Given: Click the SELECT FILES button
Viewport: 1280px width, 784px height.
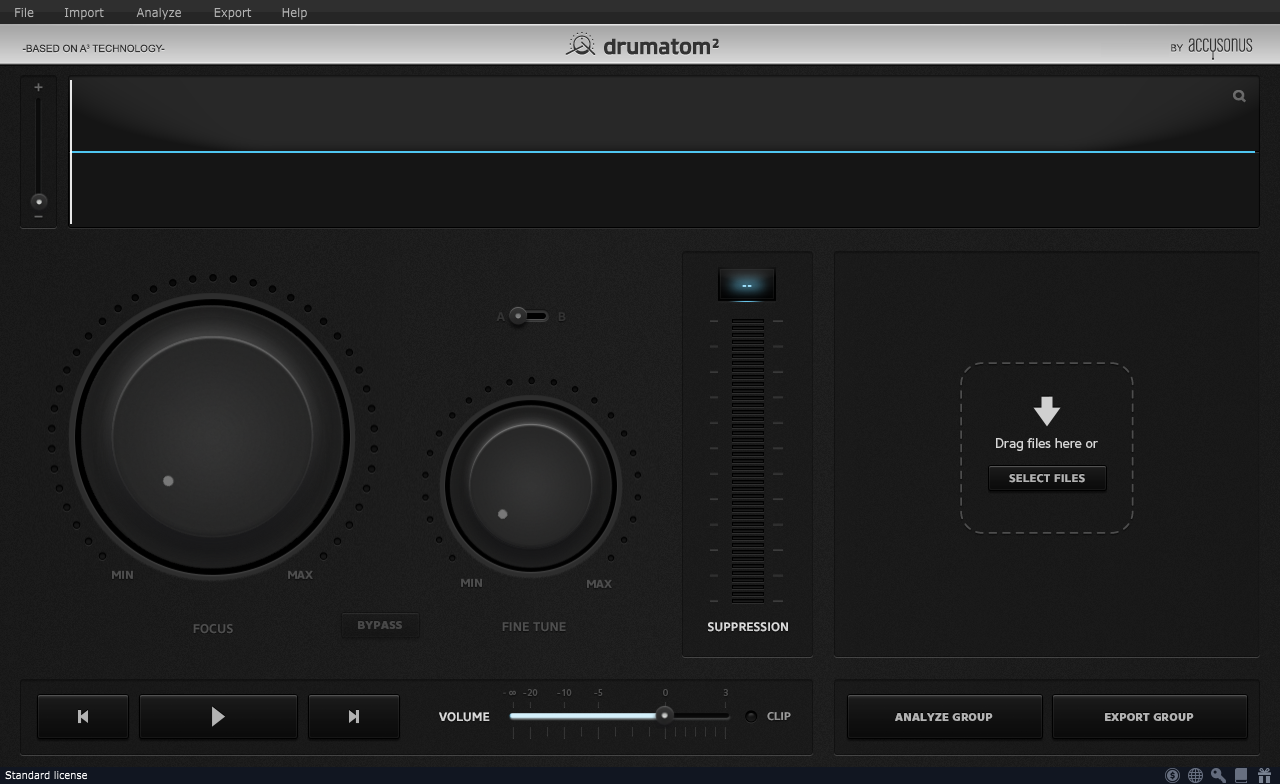Looking at the screenshot, I should [x=1047, y=478].
